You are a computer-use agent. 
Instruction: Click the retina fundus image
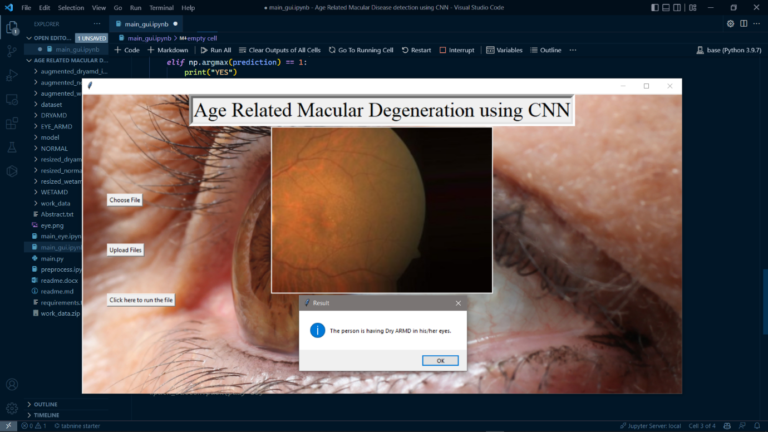[382, 210]
